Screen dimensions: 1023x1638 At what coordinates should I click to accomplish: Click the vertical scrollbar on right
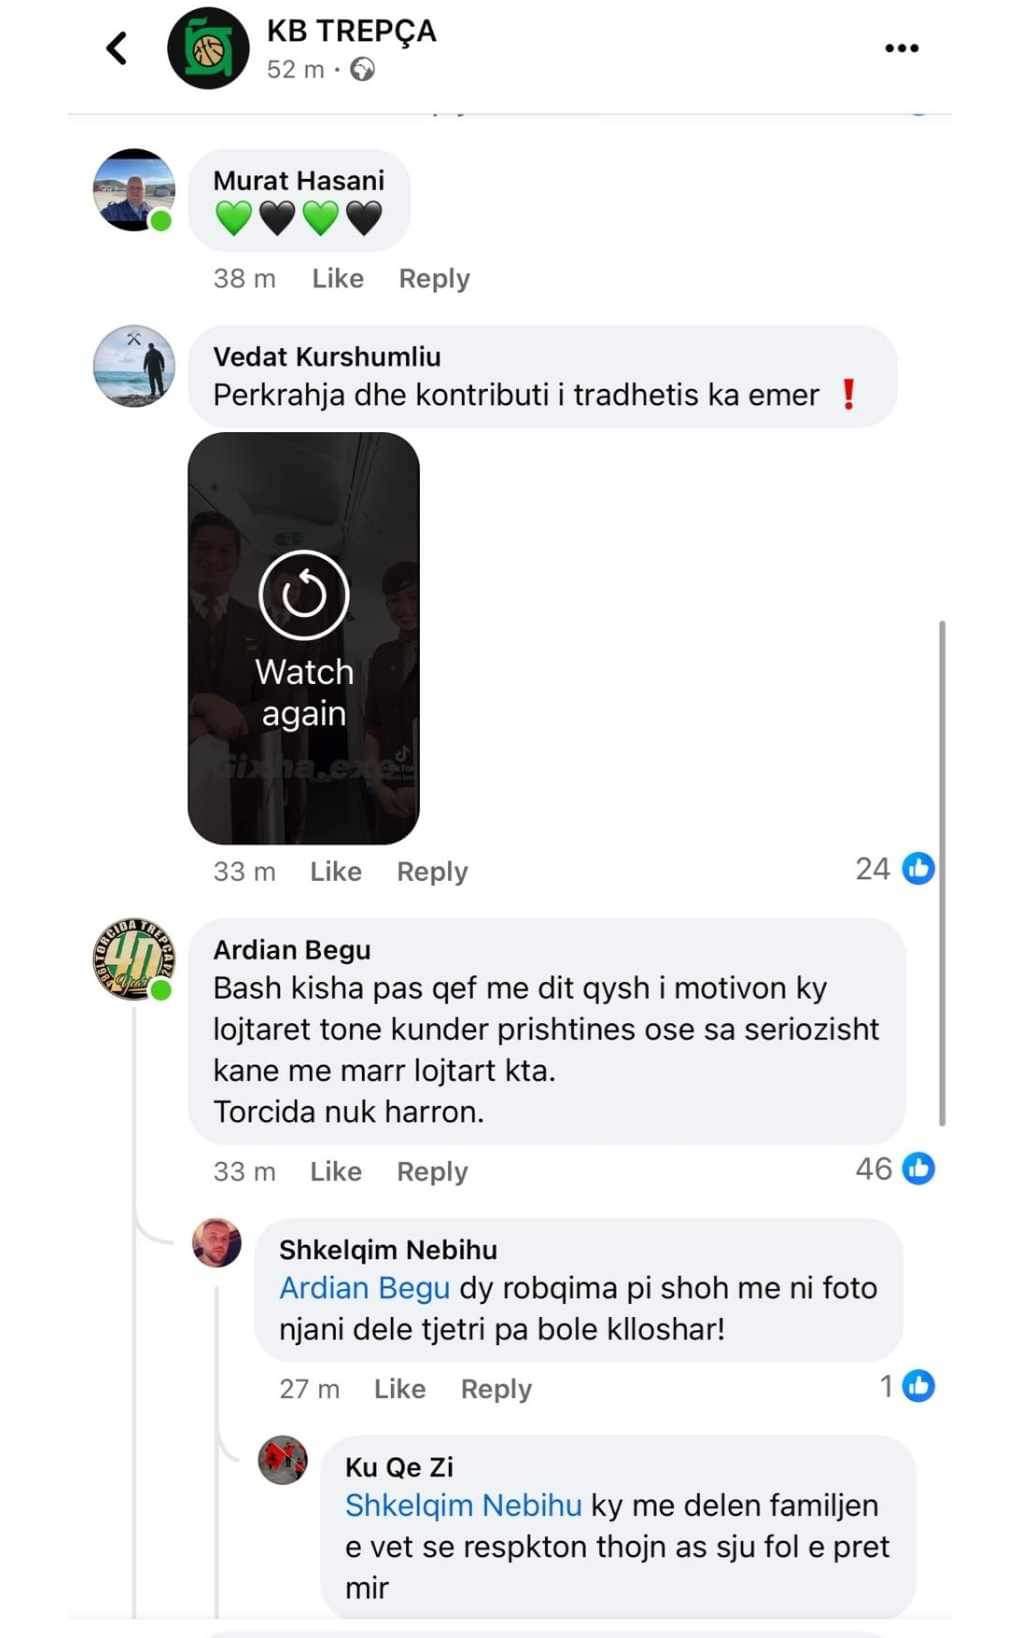pyautogui.click(x=942, y=872)
